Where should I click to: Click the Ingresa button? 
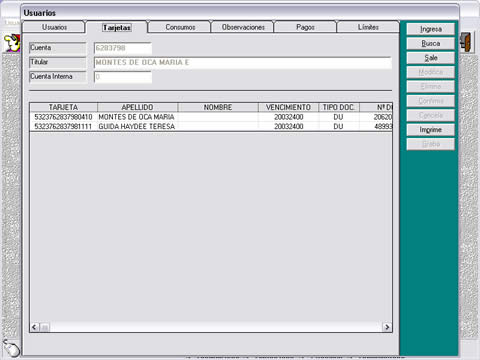[x=431, y=29]
